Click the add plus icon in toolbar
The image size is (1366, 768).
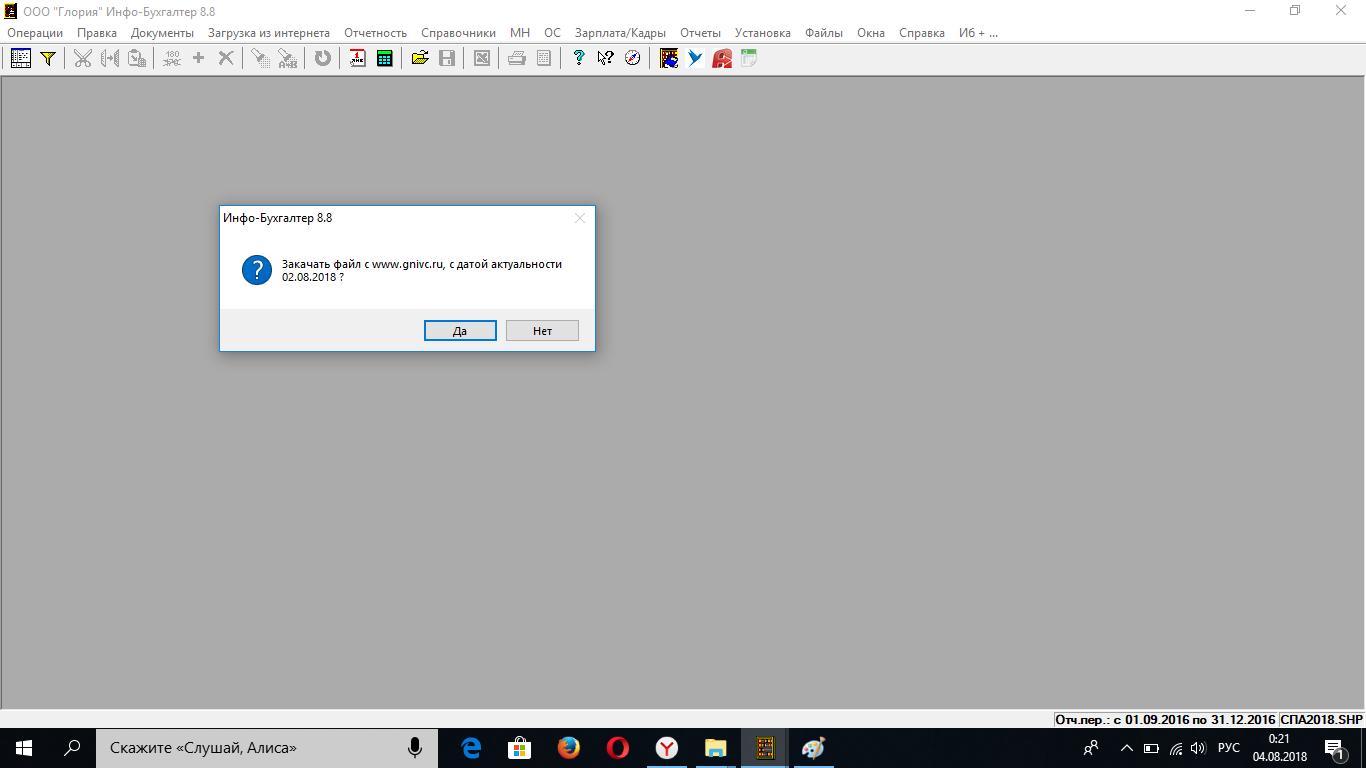click(x=198, y=58)
